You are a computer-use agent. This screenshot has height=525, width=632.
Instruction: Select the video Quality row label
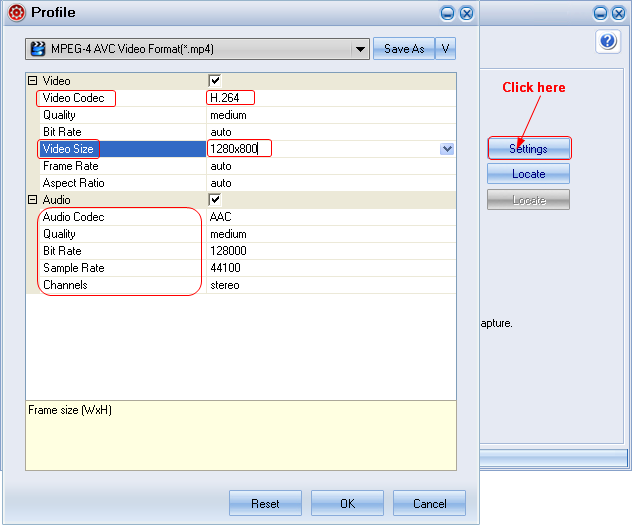pos(59,115)
